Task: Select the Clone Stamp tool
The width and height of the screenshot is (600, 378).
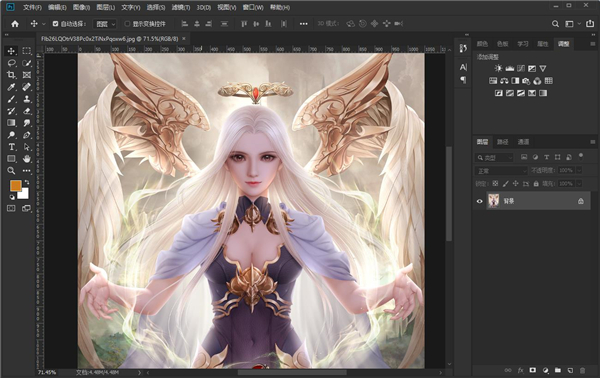Action: 26,99
